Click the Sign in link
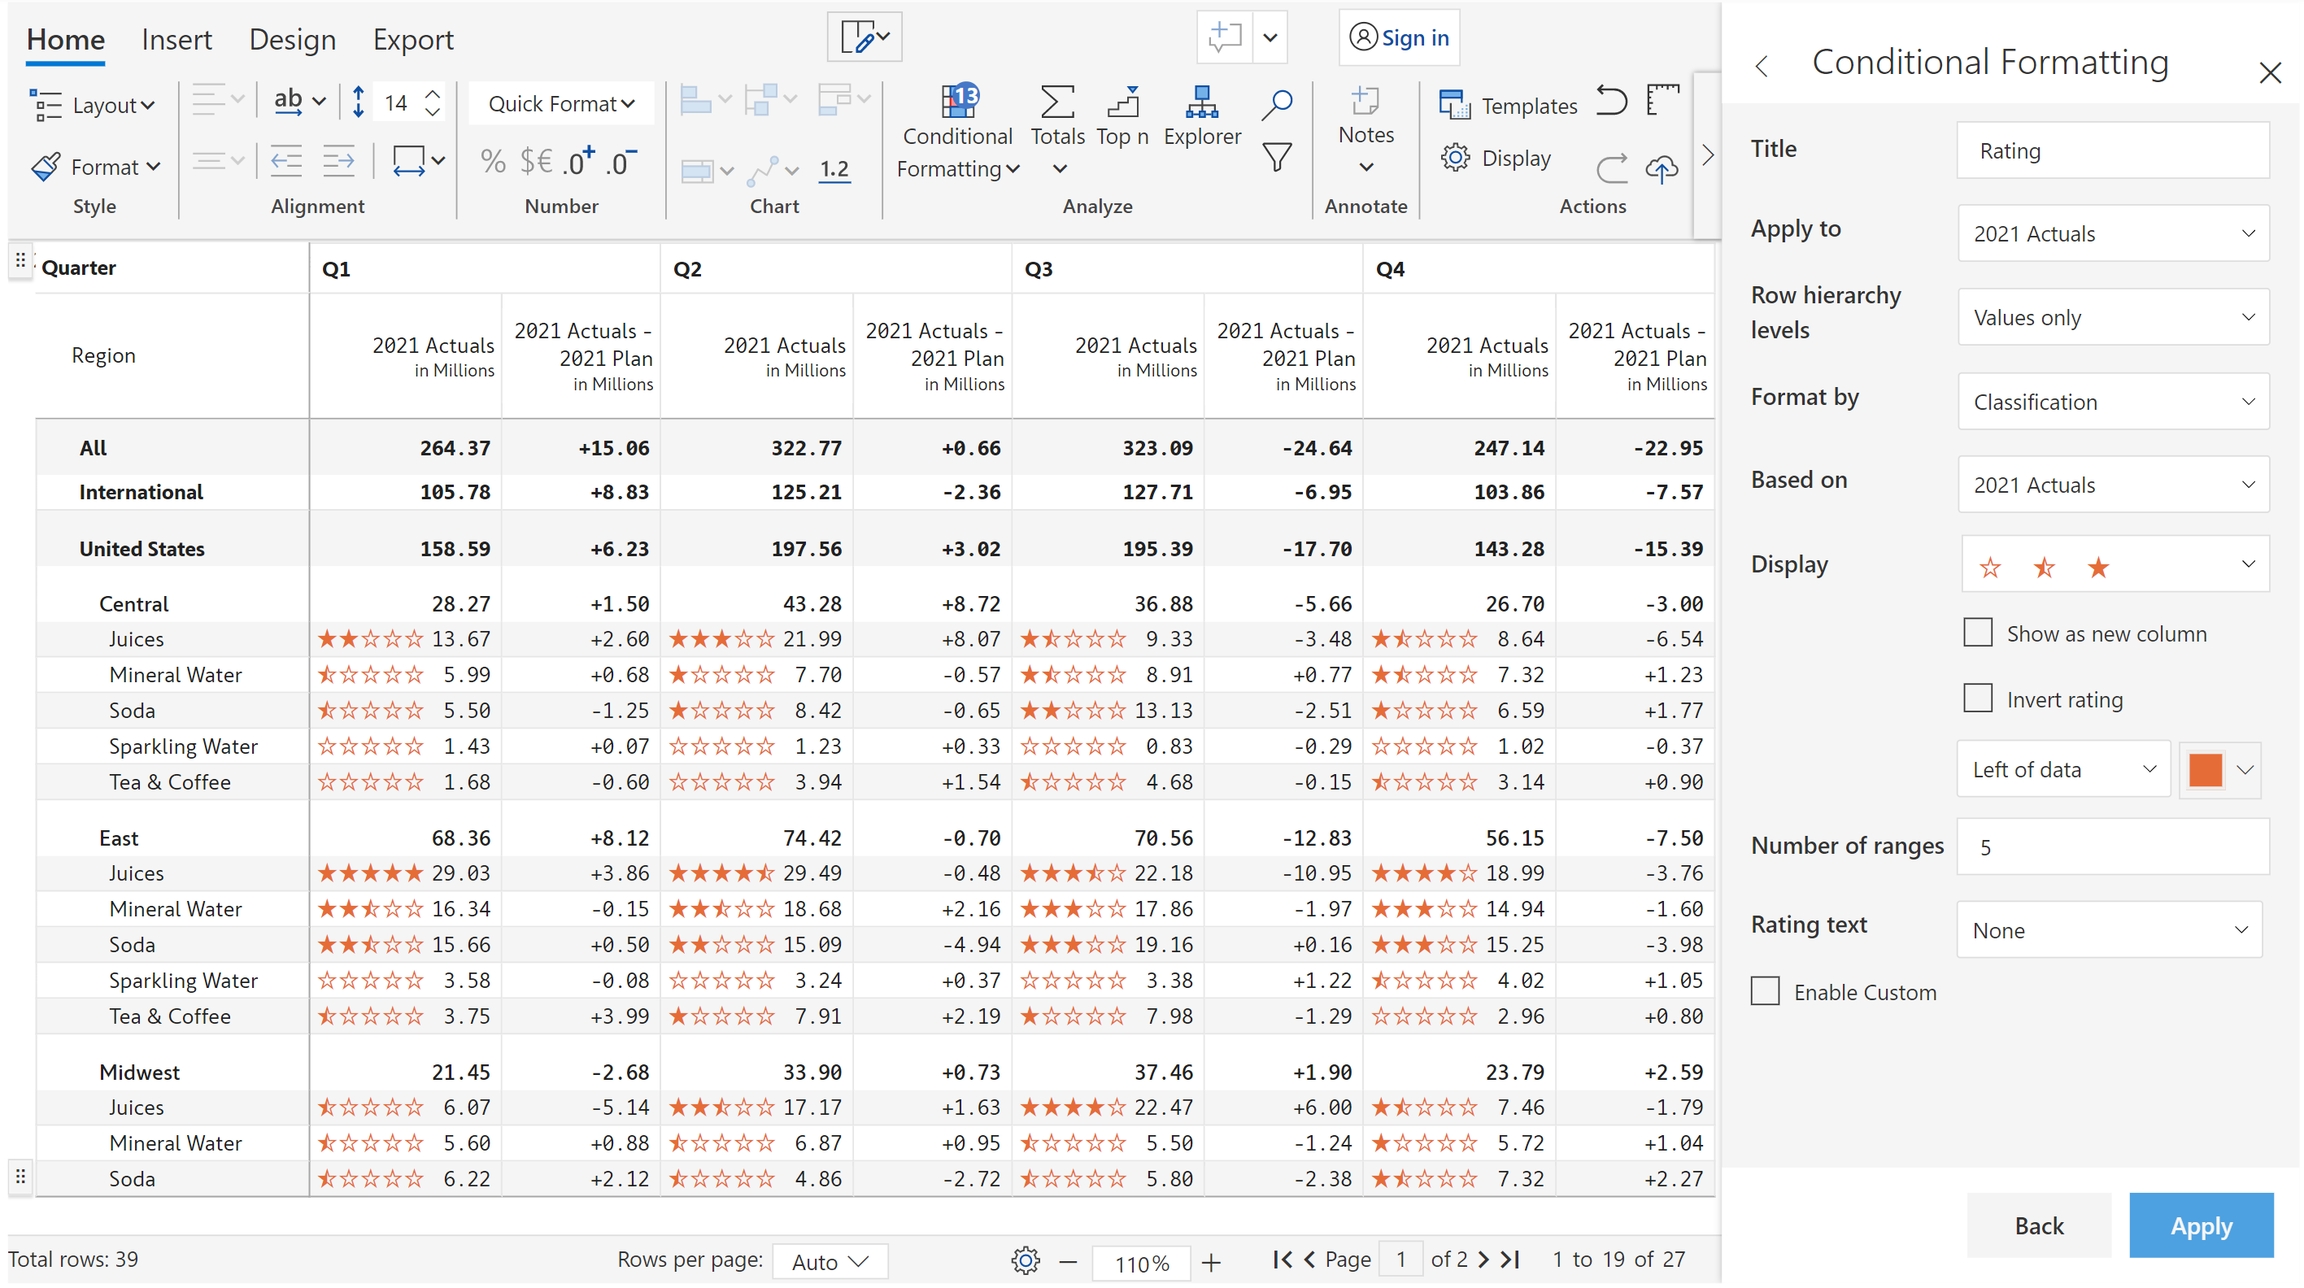The height and width of the screenshot is (1288, 2304). 1399,38
